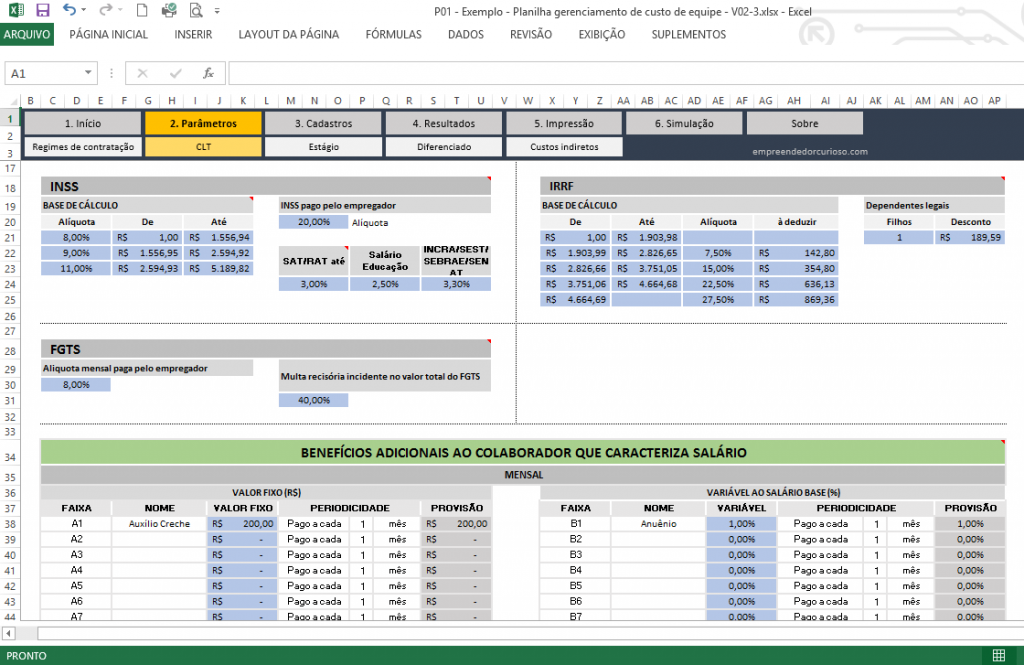Click the SAT/RAT 3,00% cell
This screenshot has height=665, width=1024.
[313, 284]
